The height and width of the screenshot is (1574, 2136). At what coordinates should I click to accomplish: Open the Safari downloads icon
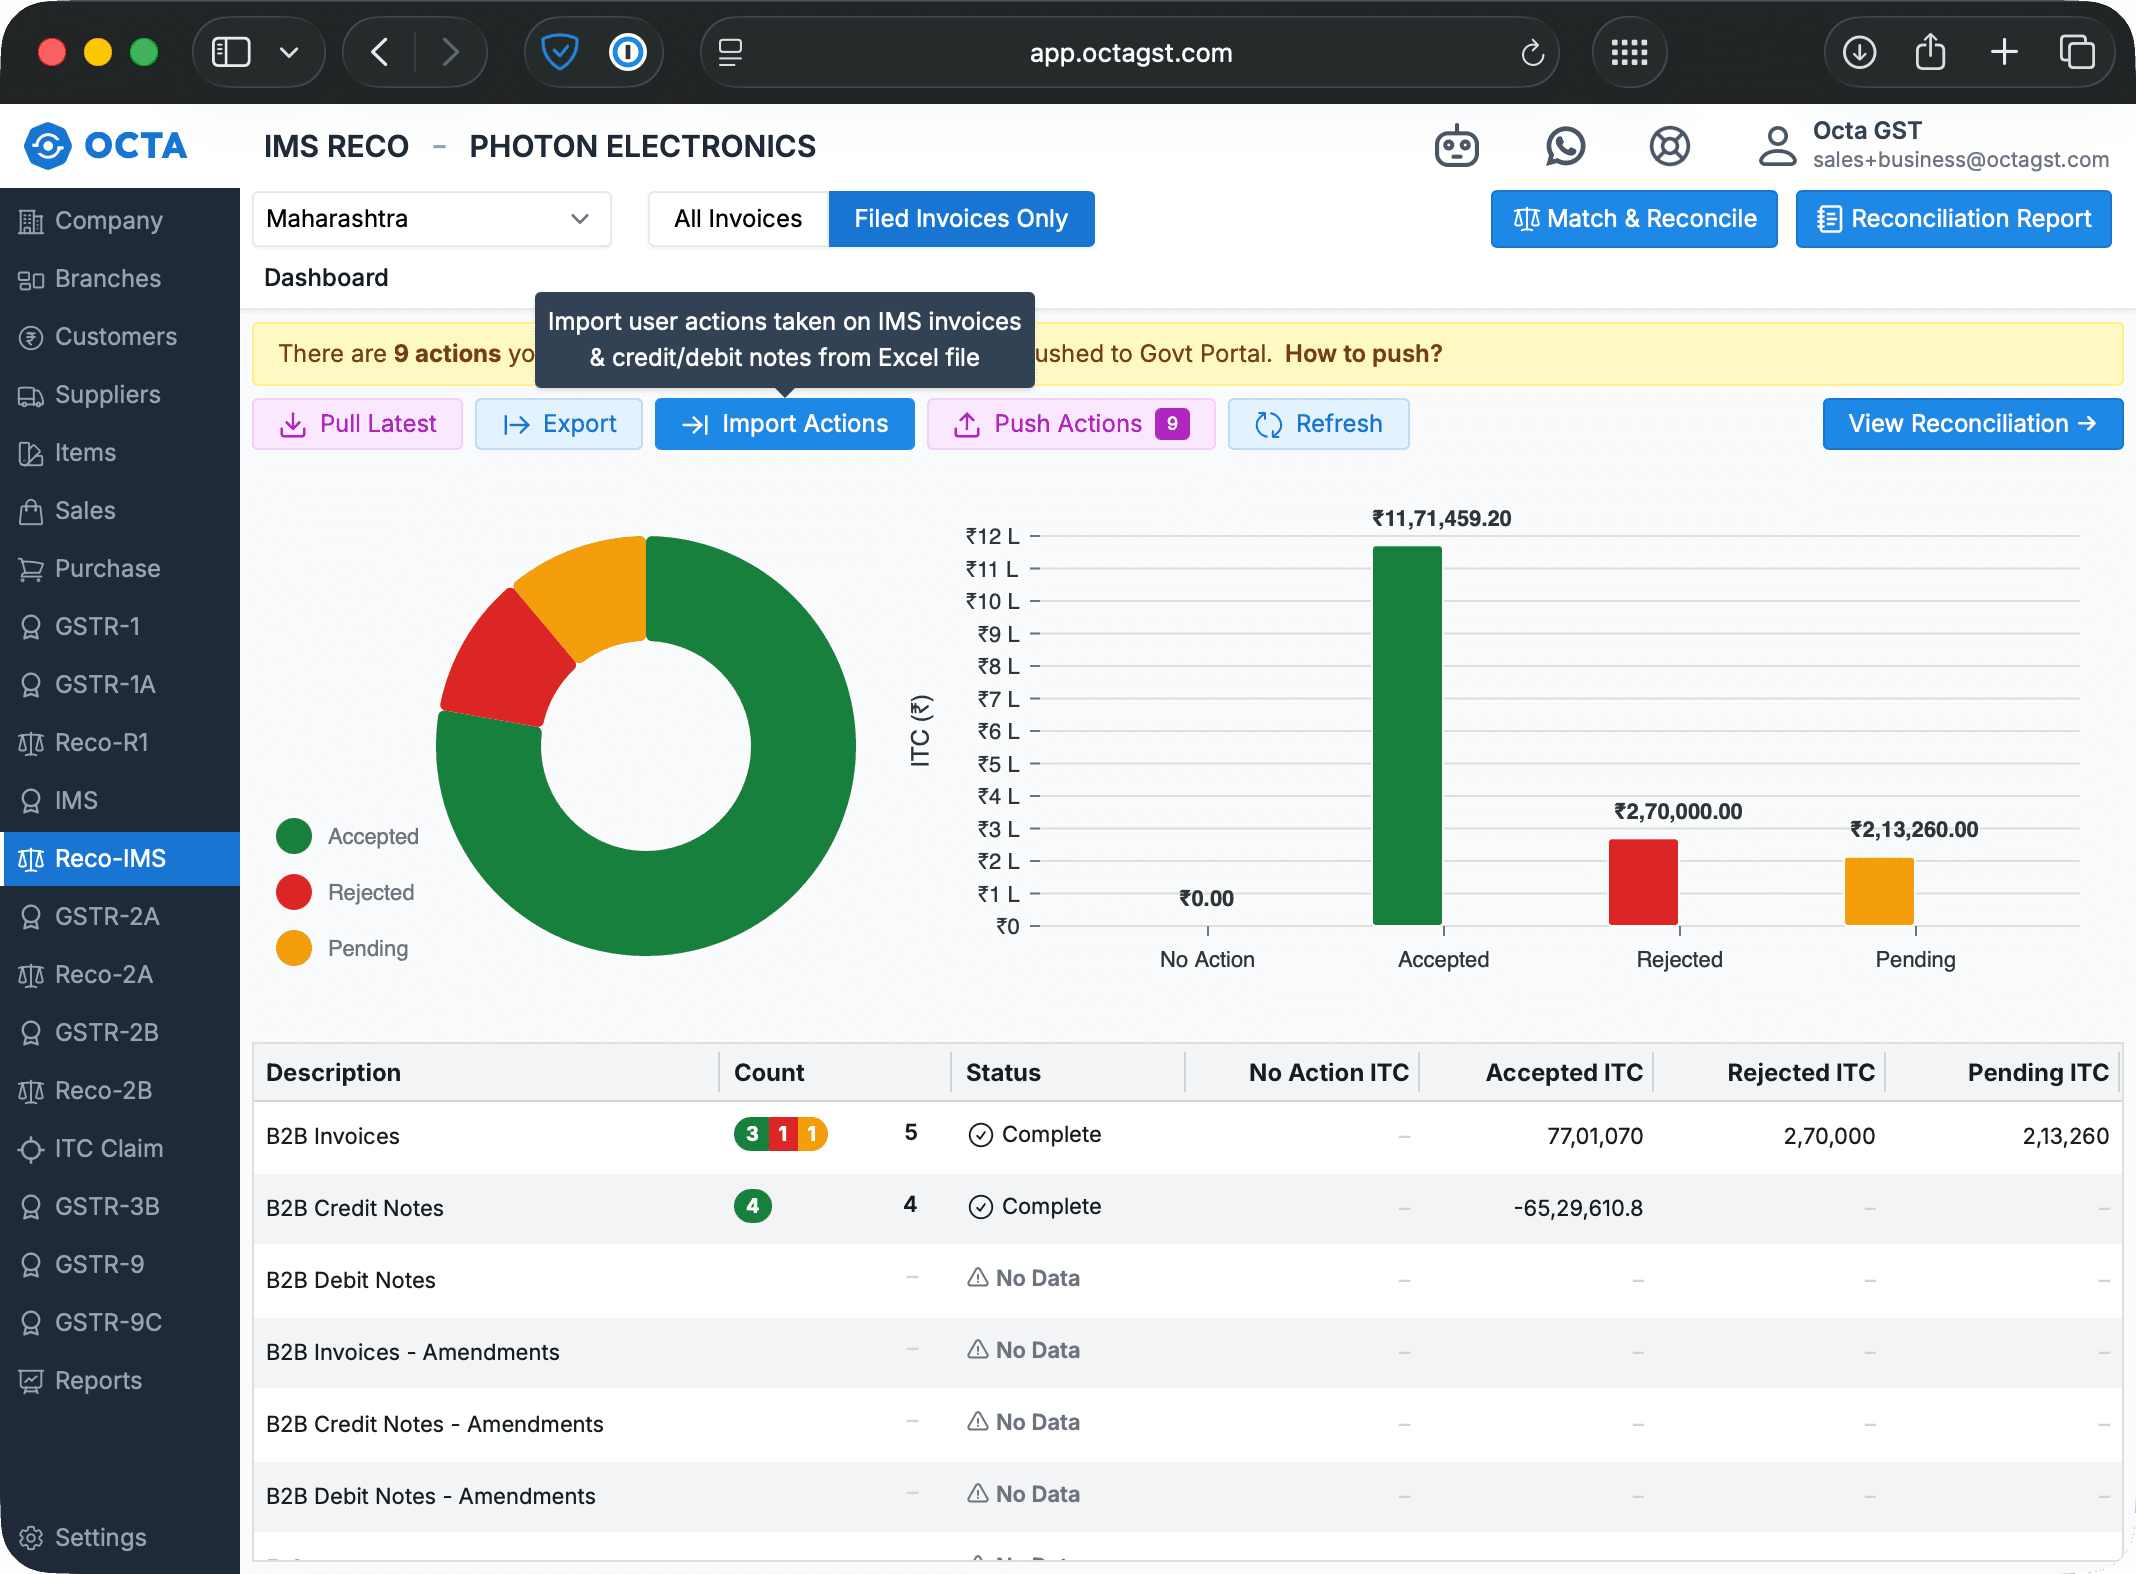tap(1859, 52)
